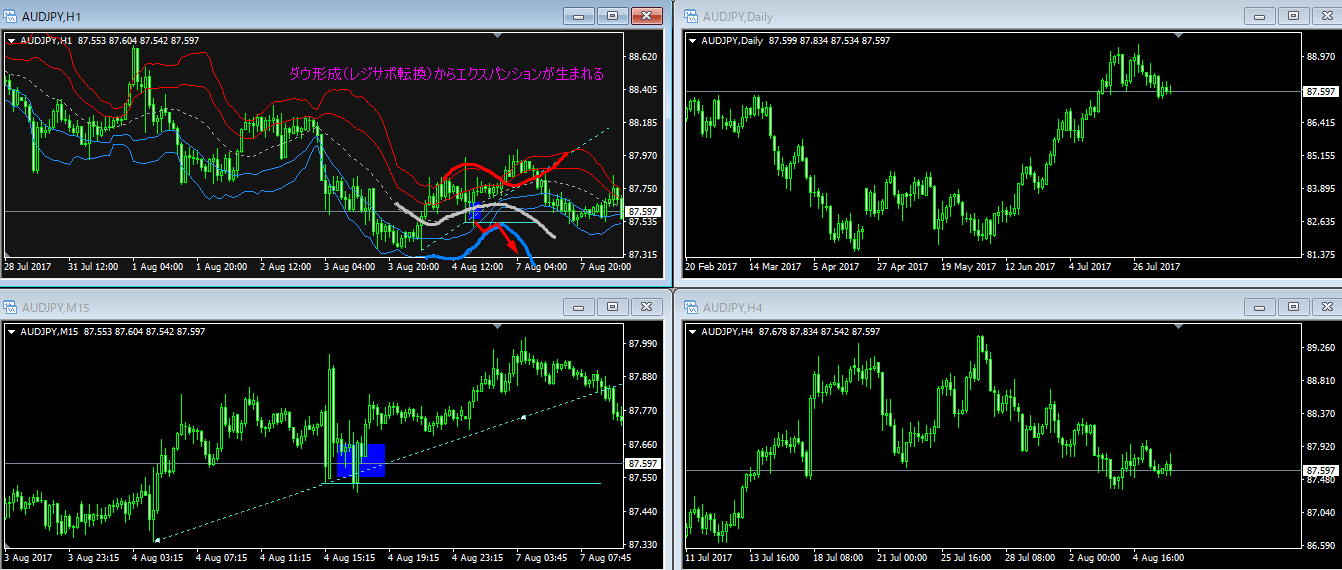This screenshot has width=1342, height=570.
Task: Open the triangle beside AUDJPY,H4 chart label
Action: 692,331
